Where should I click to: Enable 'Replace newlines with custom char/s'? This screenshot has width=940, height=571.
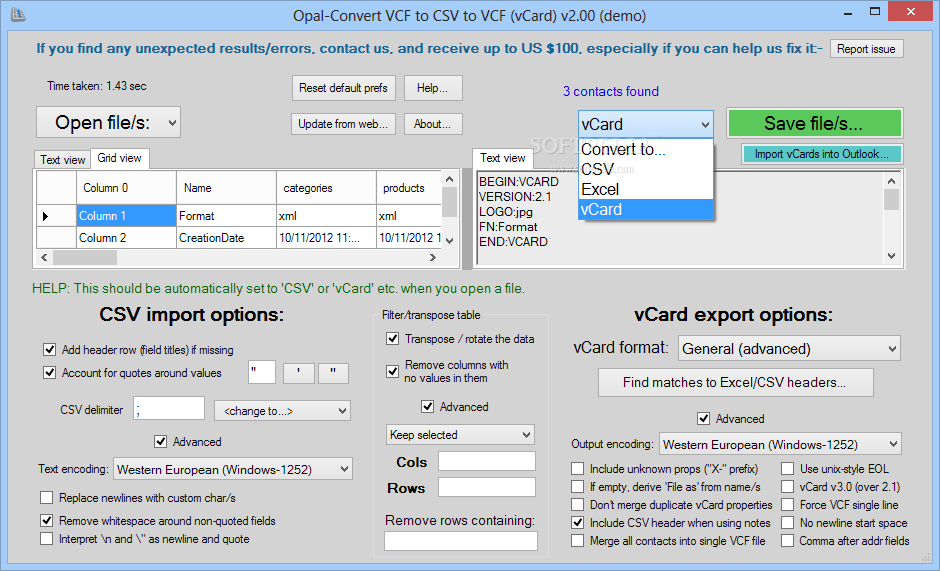[x=46, y=497]
